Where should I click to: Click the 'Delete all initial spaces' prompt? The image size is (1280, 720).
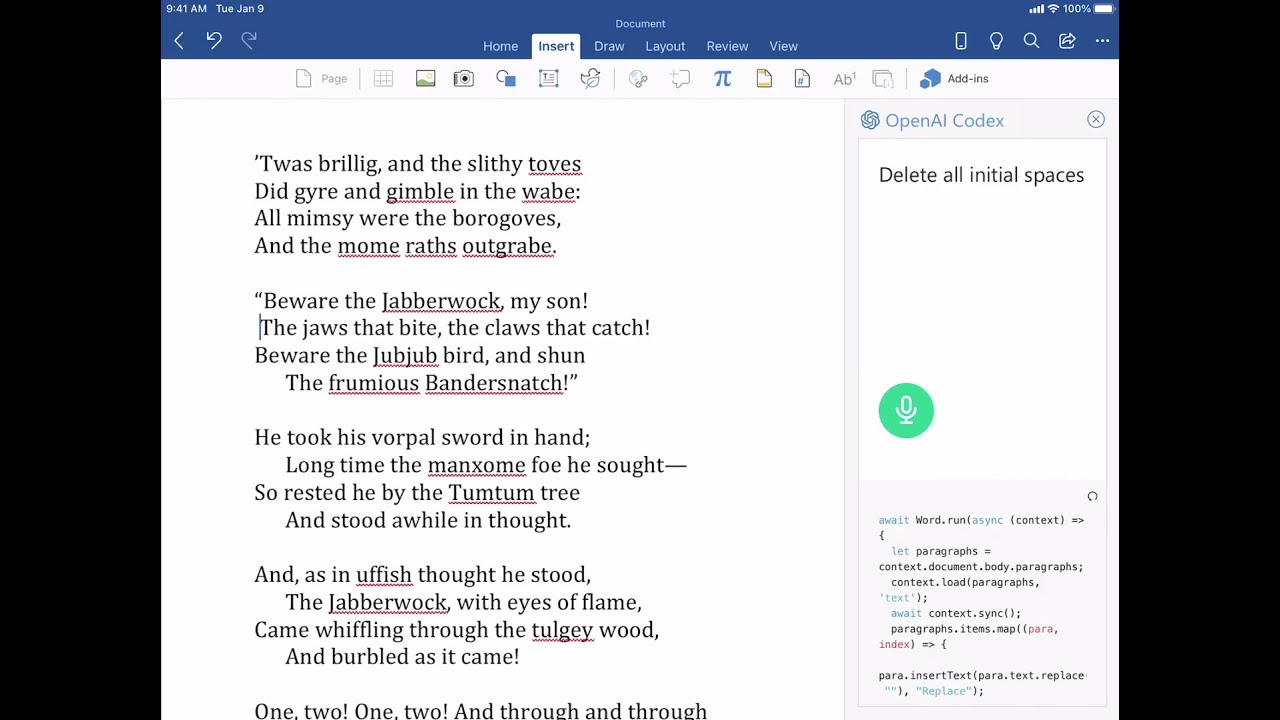(x=981, y=175)
